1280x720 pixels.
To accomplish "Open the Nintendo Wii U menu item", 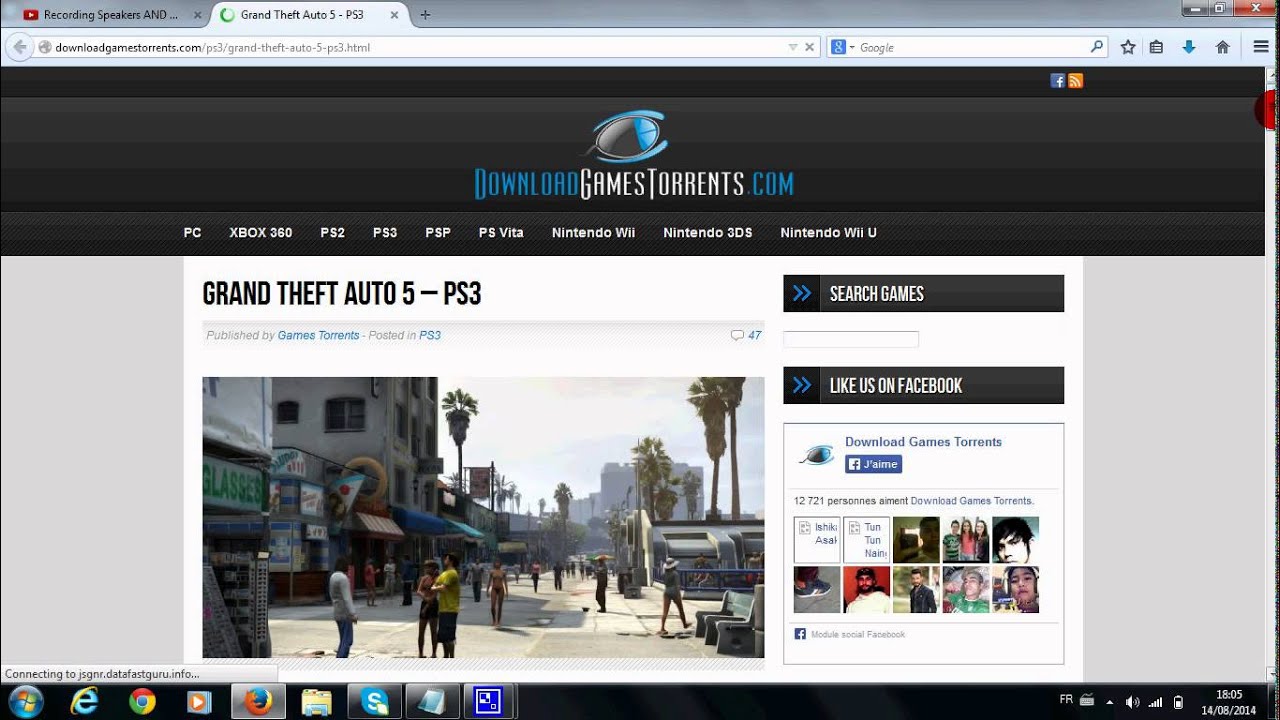I will point(828,232).
